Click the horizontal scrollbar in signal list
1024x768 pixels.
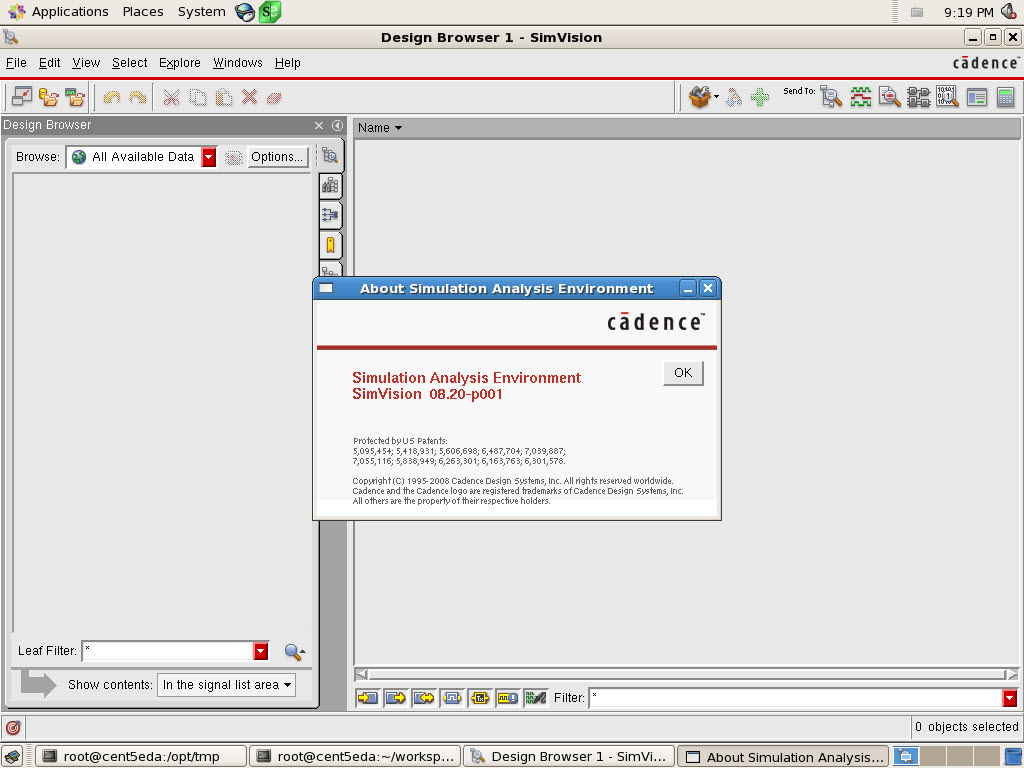686,674
